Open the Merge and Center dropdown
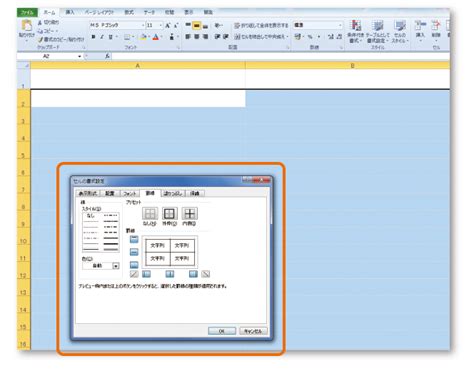 pos(287,37)
